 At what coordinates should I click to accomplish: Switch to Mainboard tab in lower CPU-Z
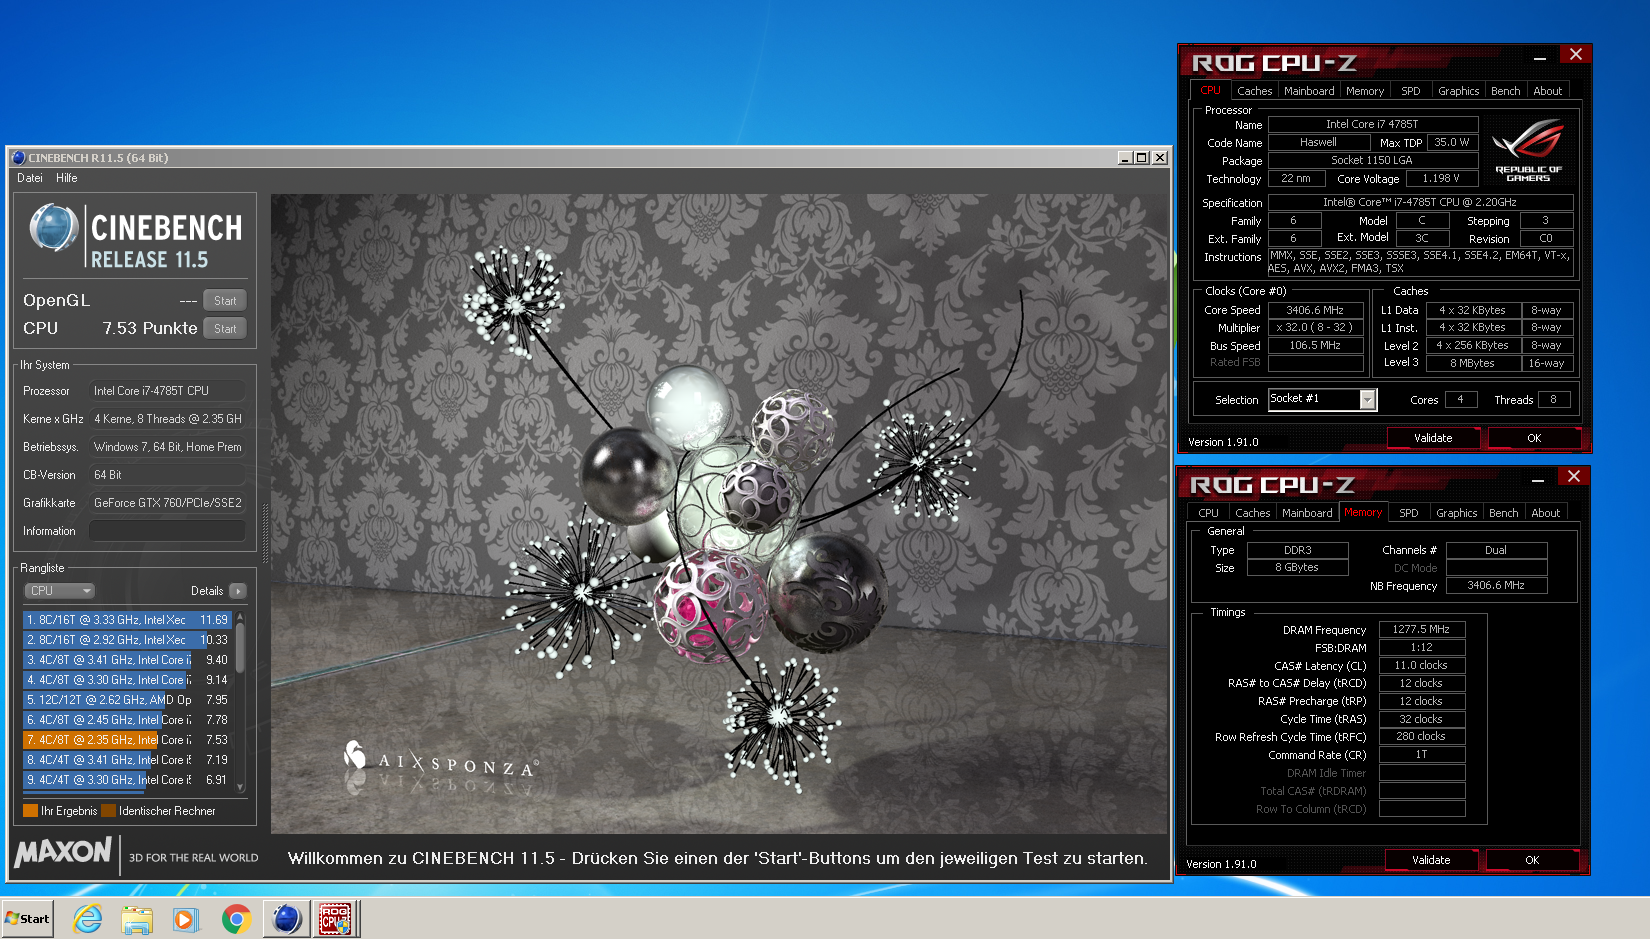coord(1307,513)
